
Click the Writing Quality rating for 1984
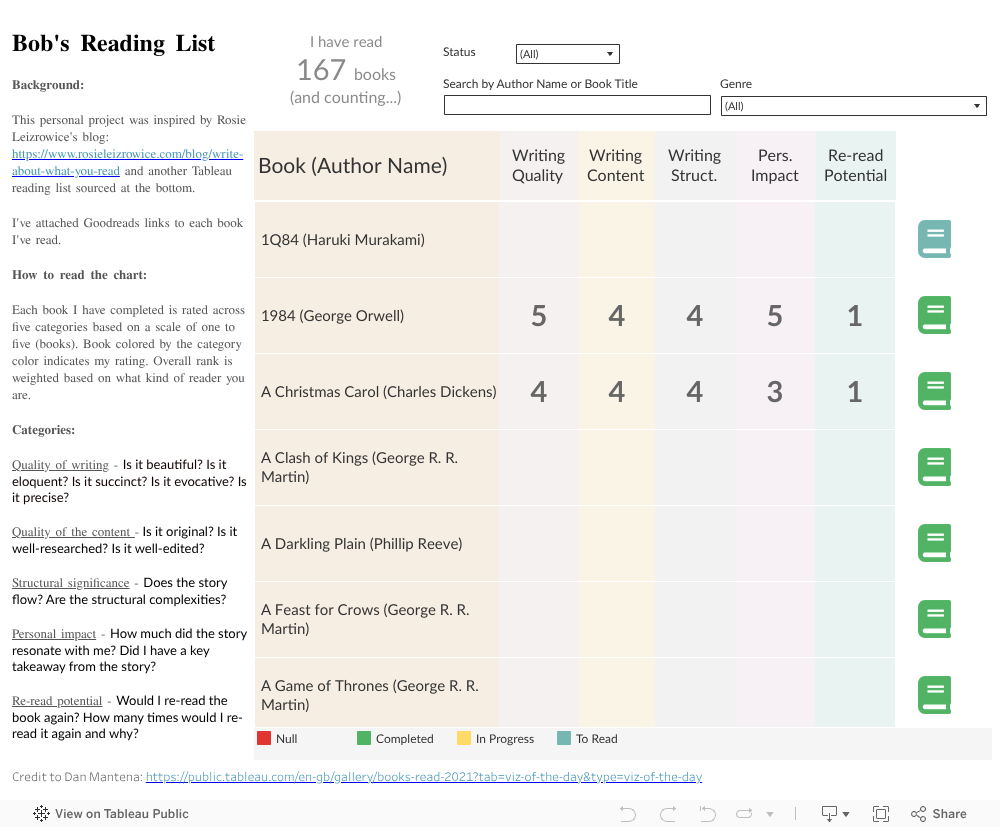(x=538, y=316)
